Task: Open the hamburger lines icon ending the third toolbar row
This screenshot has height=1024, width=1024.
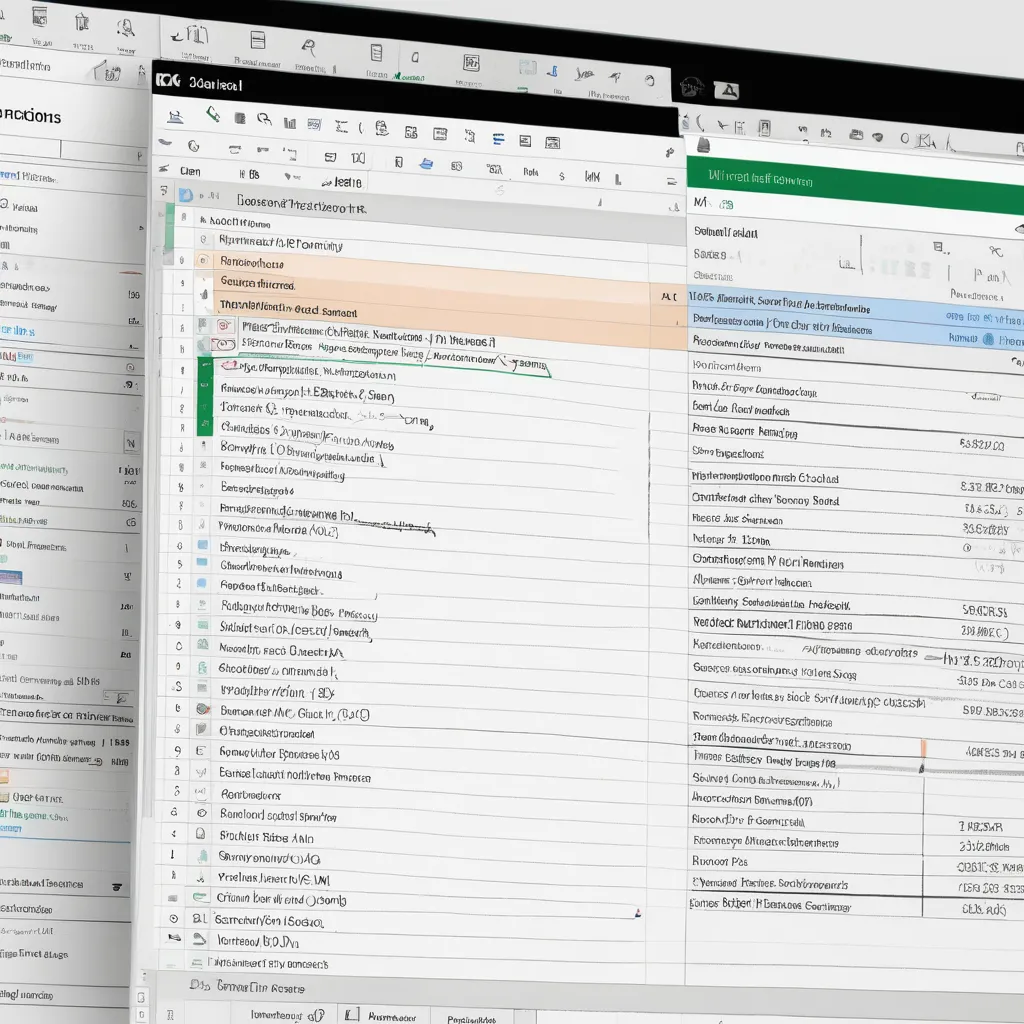Action: coord(671,181)
